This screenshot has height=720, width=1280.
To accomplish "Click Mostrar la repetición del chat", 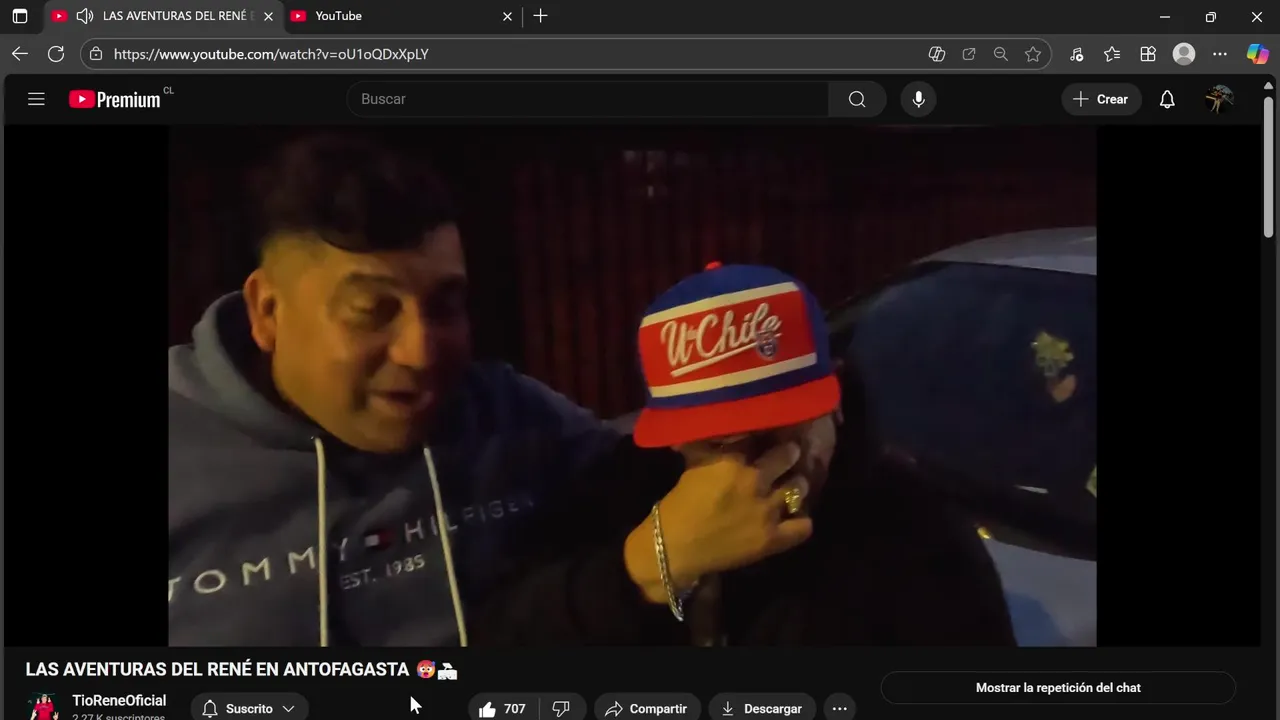I will pyautogui.click(x=1058, y=688).
